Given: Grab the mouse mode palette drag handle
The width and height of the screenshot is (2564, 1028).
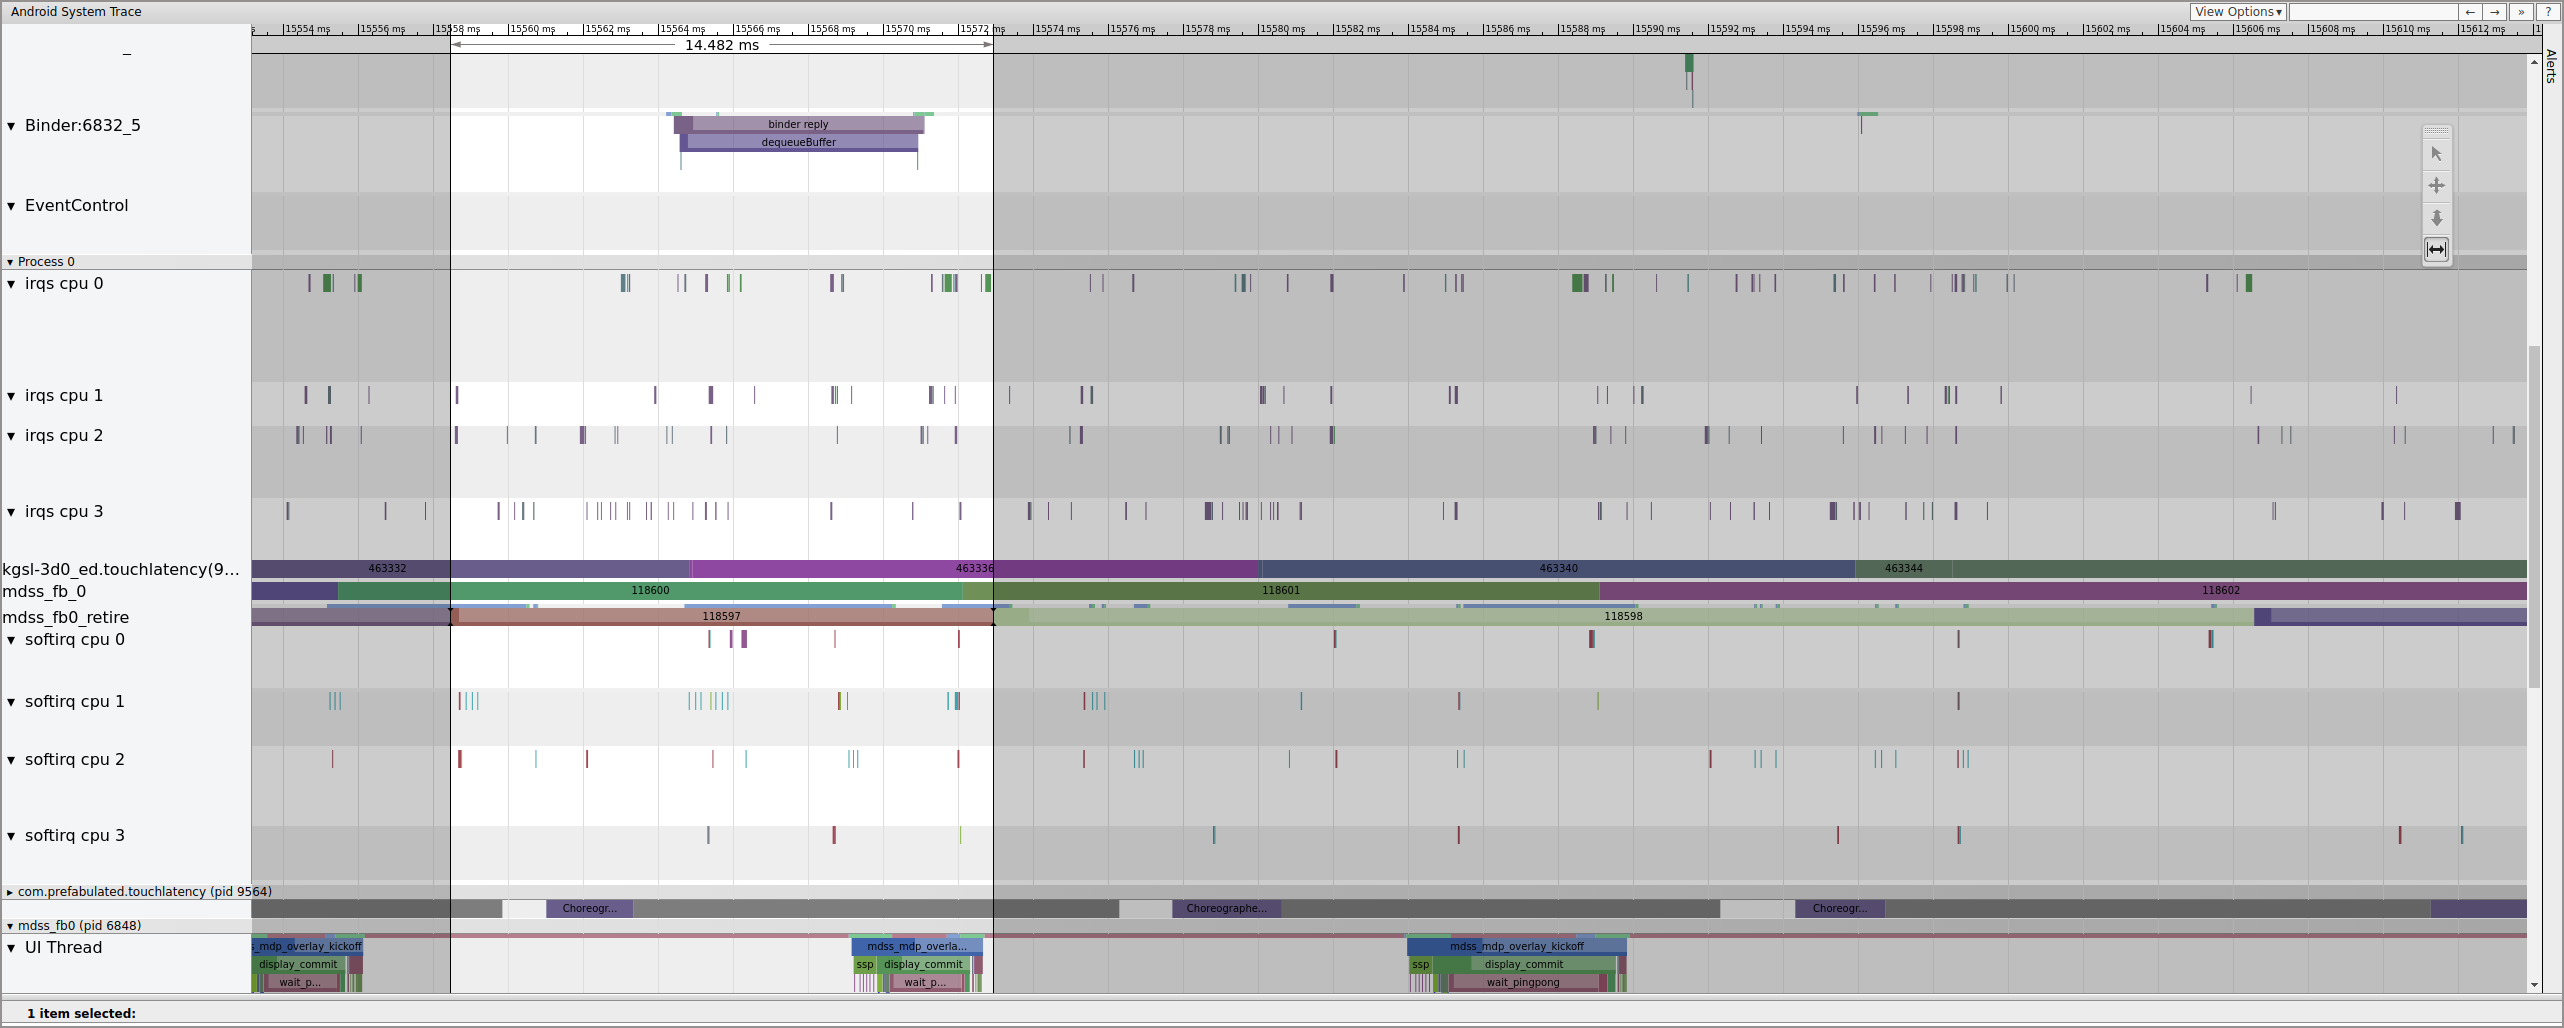Looking at the screenshot, I should click(x=2436, y=132).
